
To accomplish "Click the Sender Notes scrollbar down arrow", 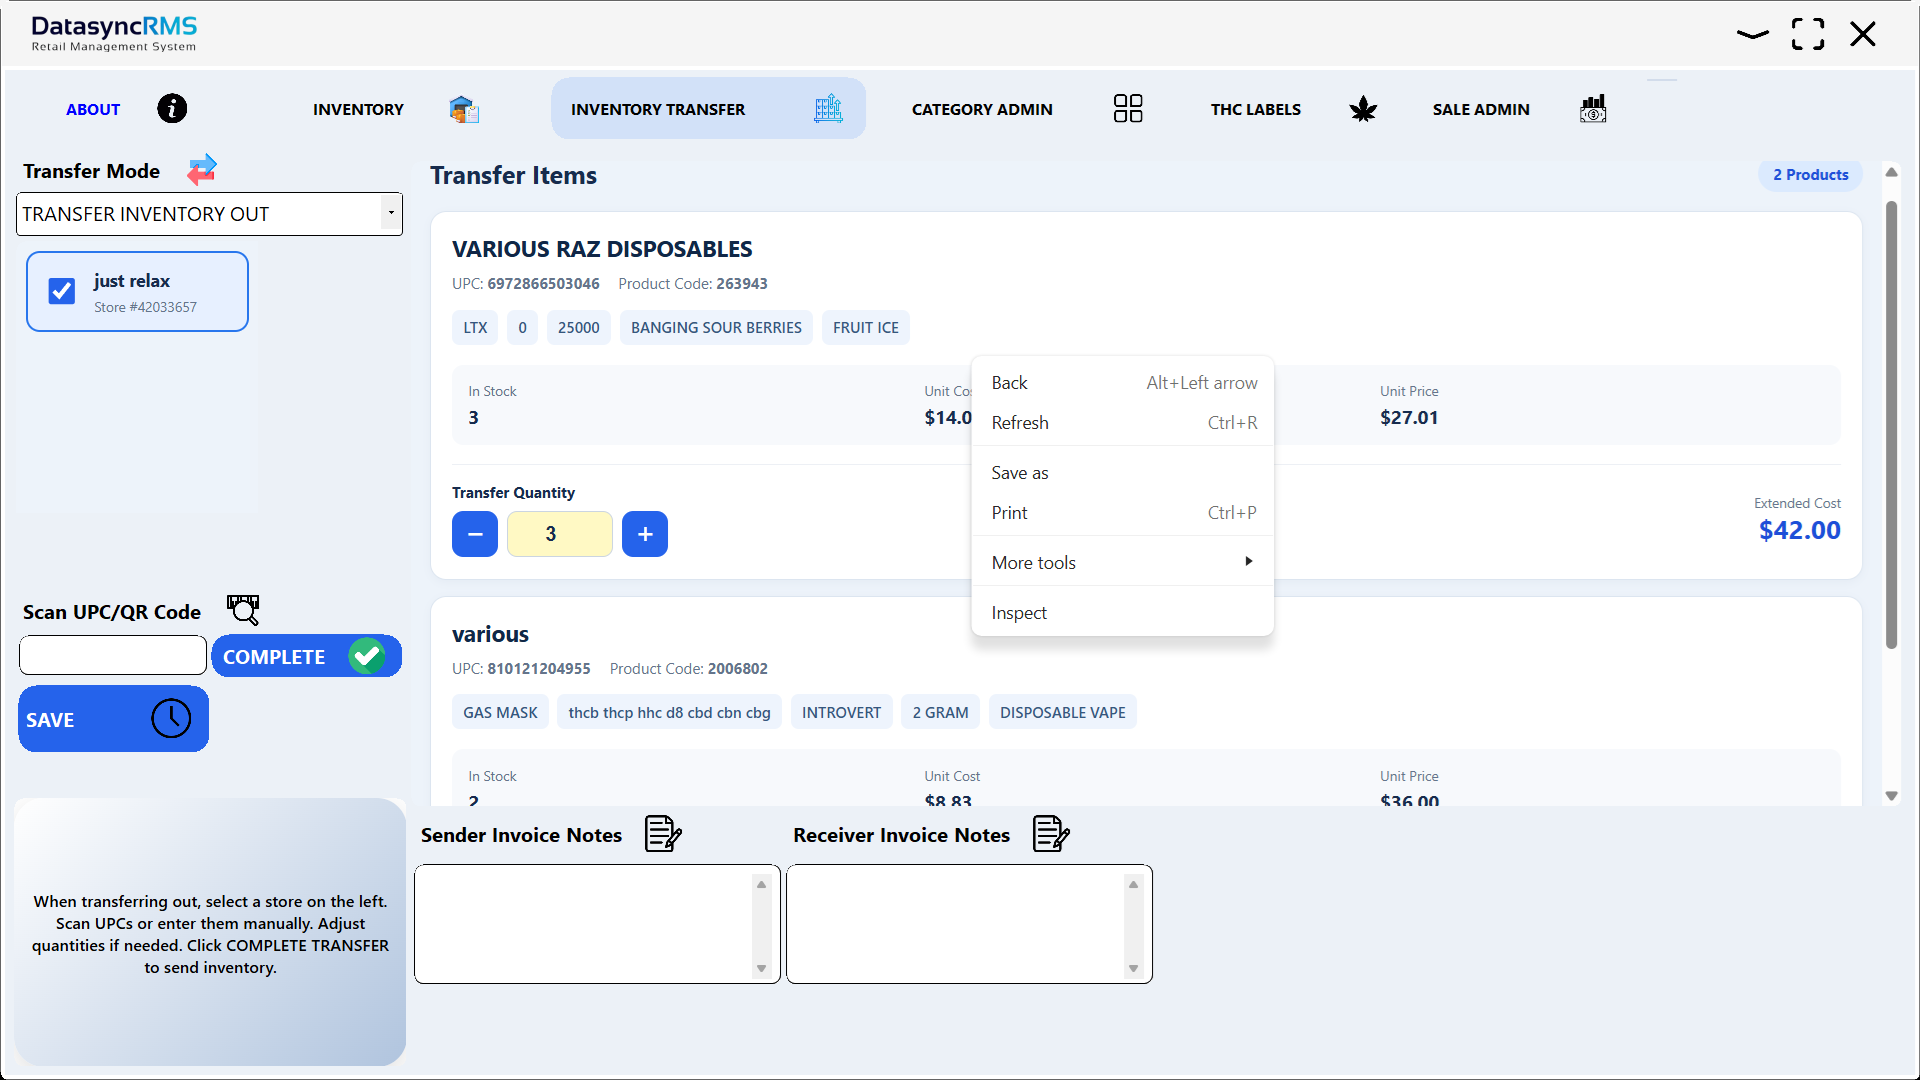I will tap(761, 968).
